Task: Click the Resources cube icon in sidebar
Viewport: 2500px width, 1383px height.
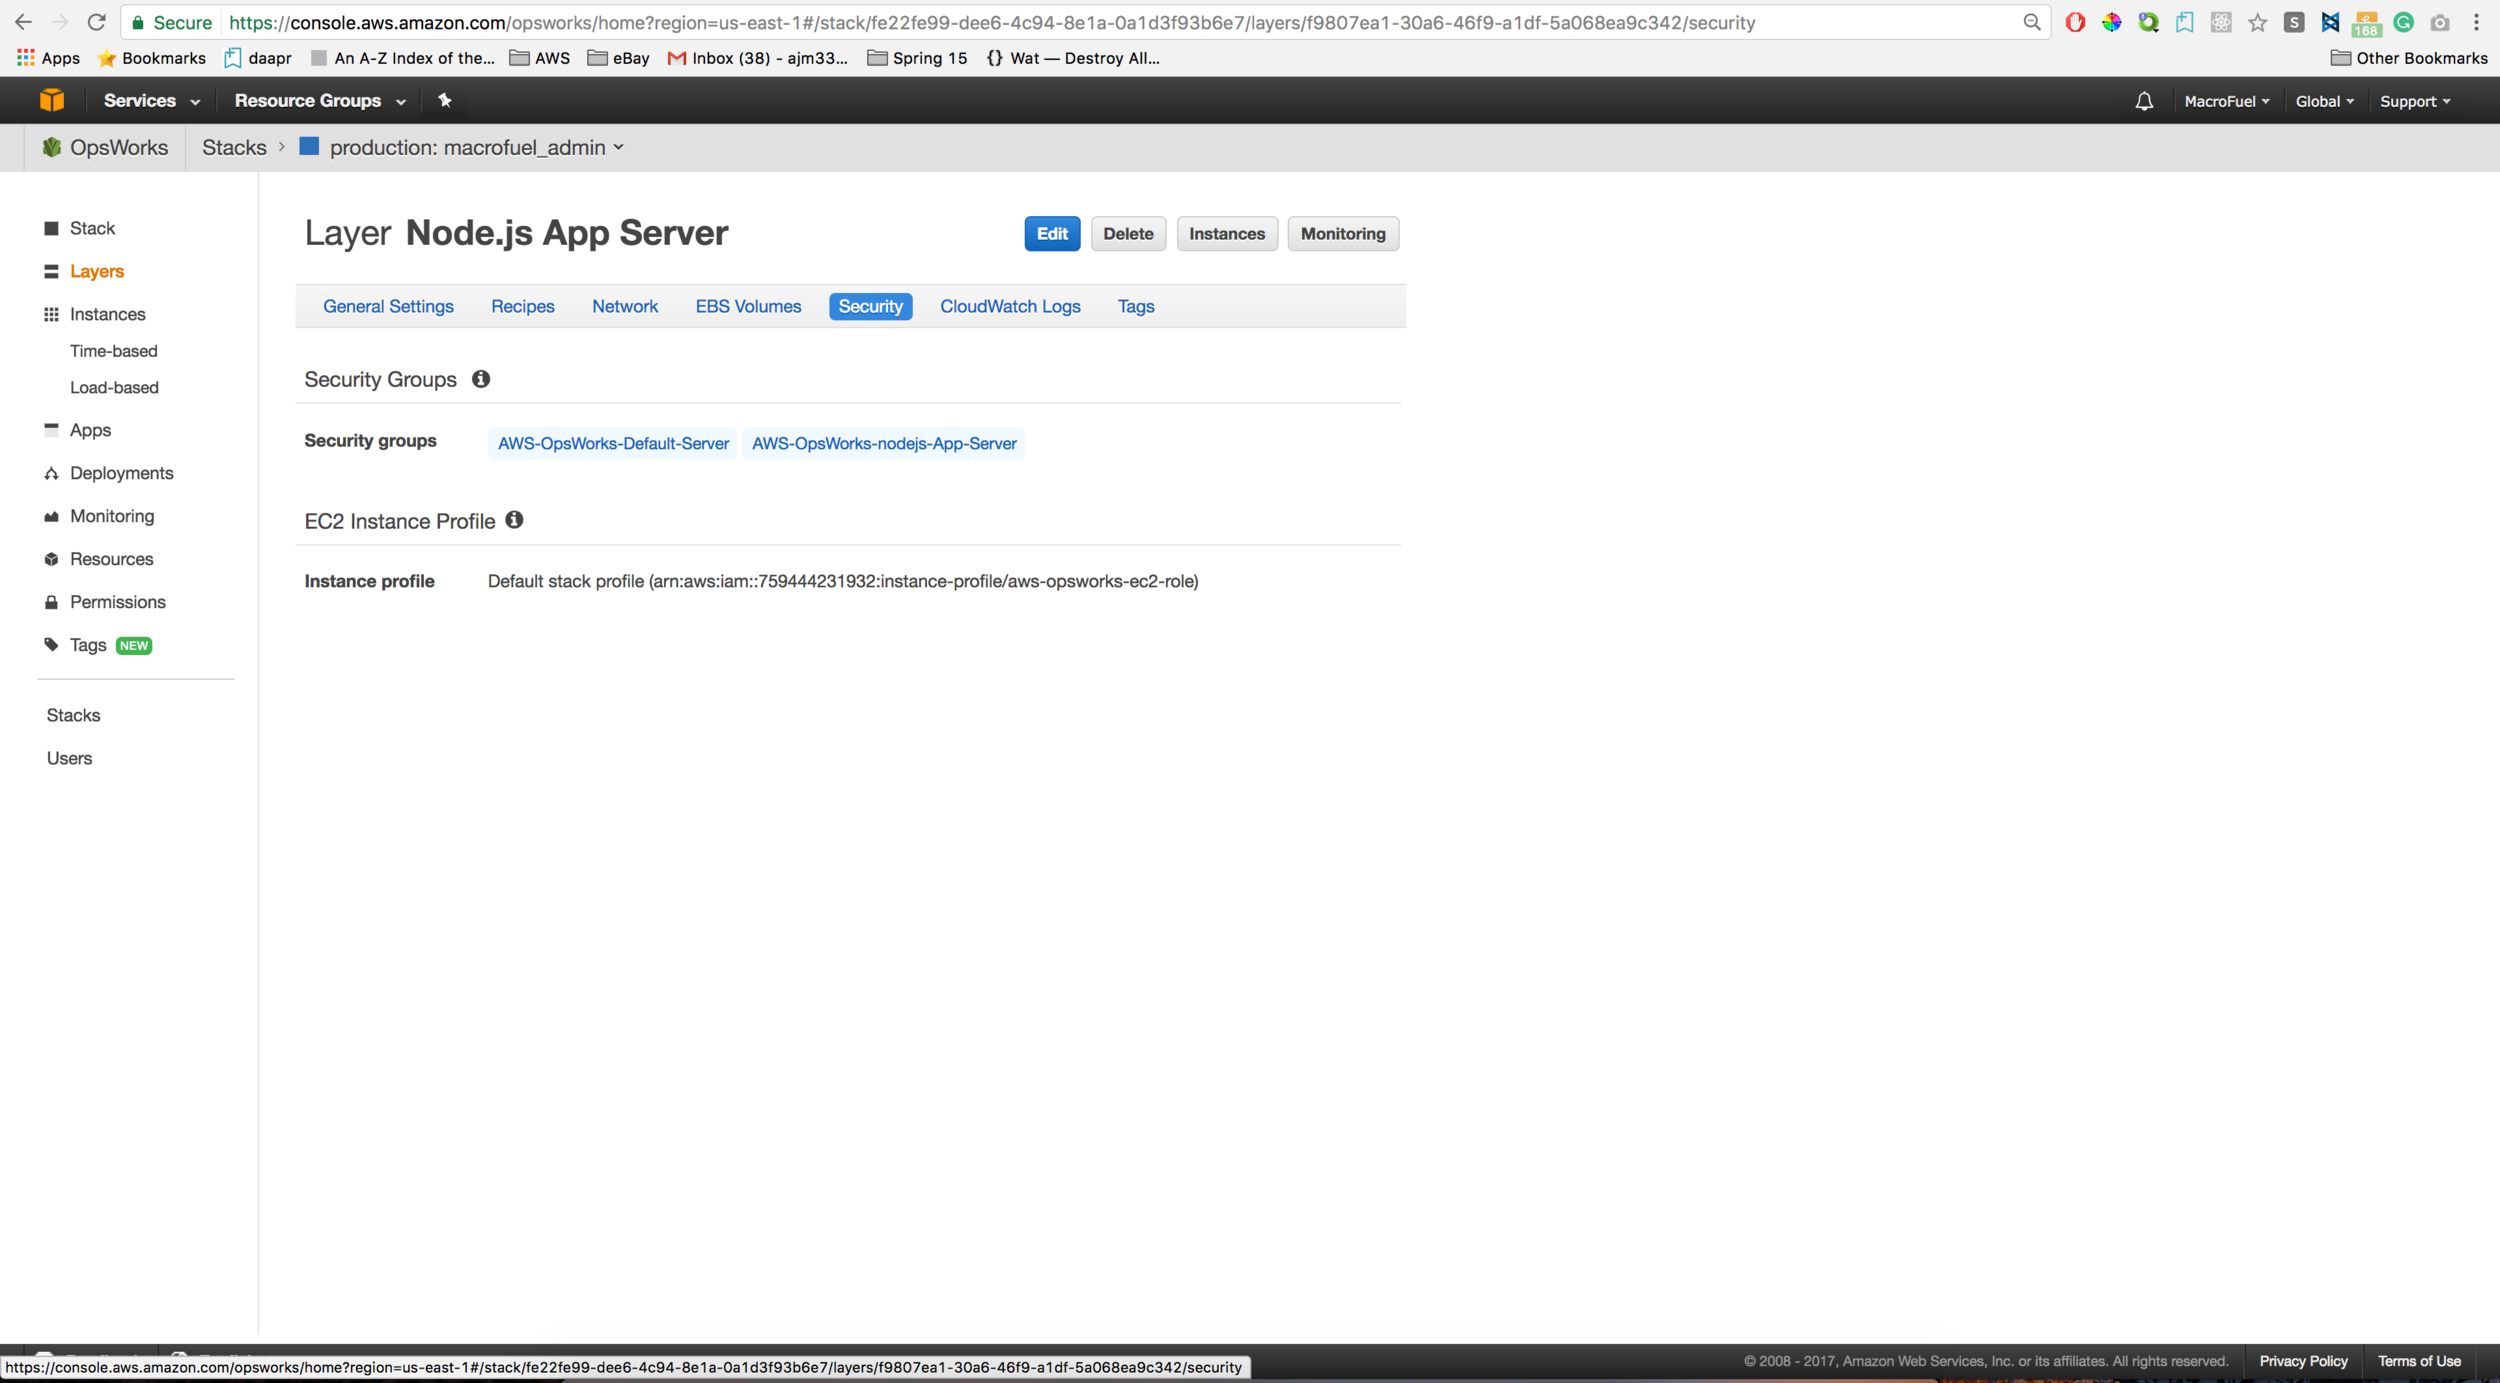Action: click(x=51, y=559)
